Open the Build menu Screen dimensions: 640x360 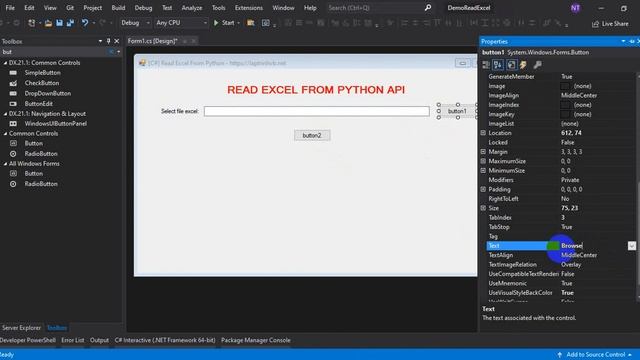[118, 8]
